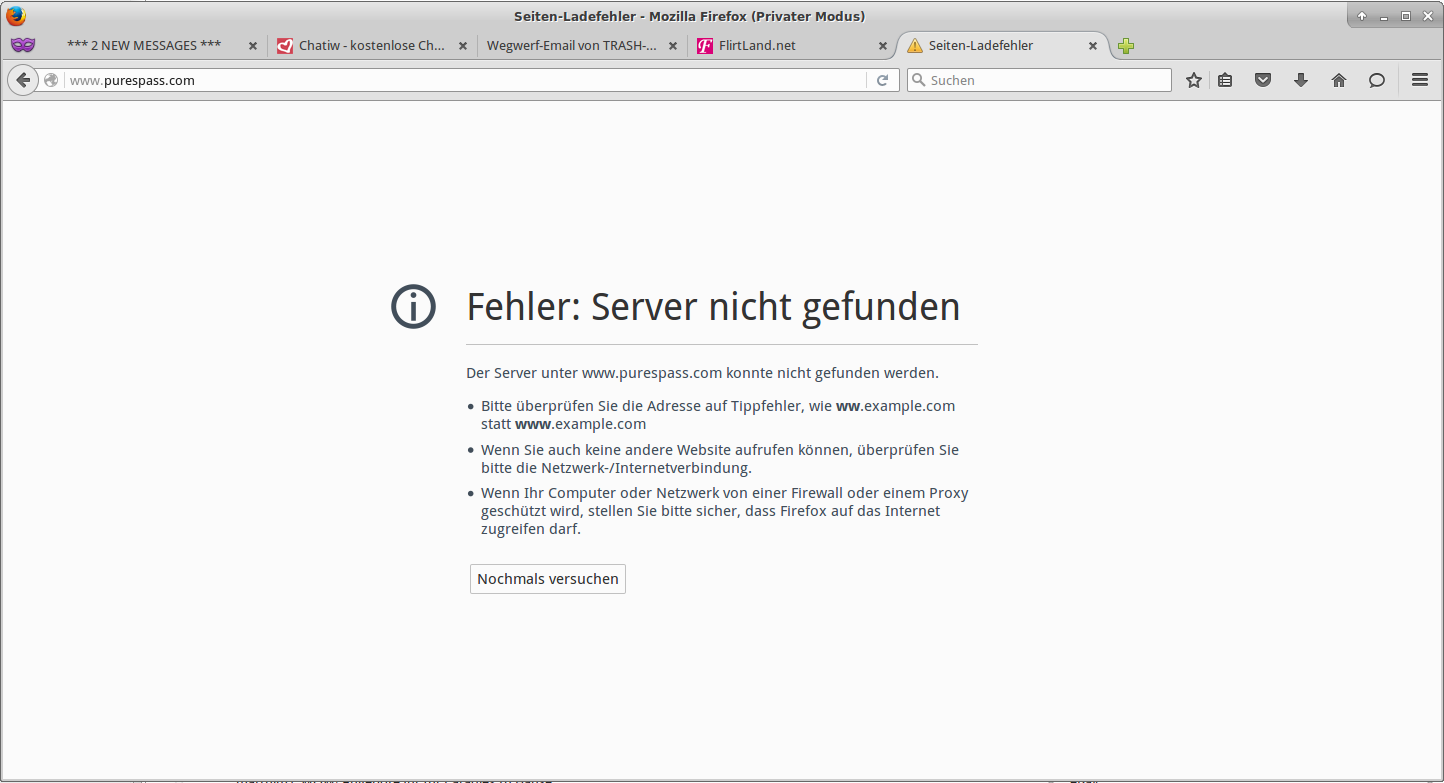The image size is (1444, 783).
Task: Minimize the Firefox window
Action: [x=1384, y=16]
